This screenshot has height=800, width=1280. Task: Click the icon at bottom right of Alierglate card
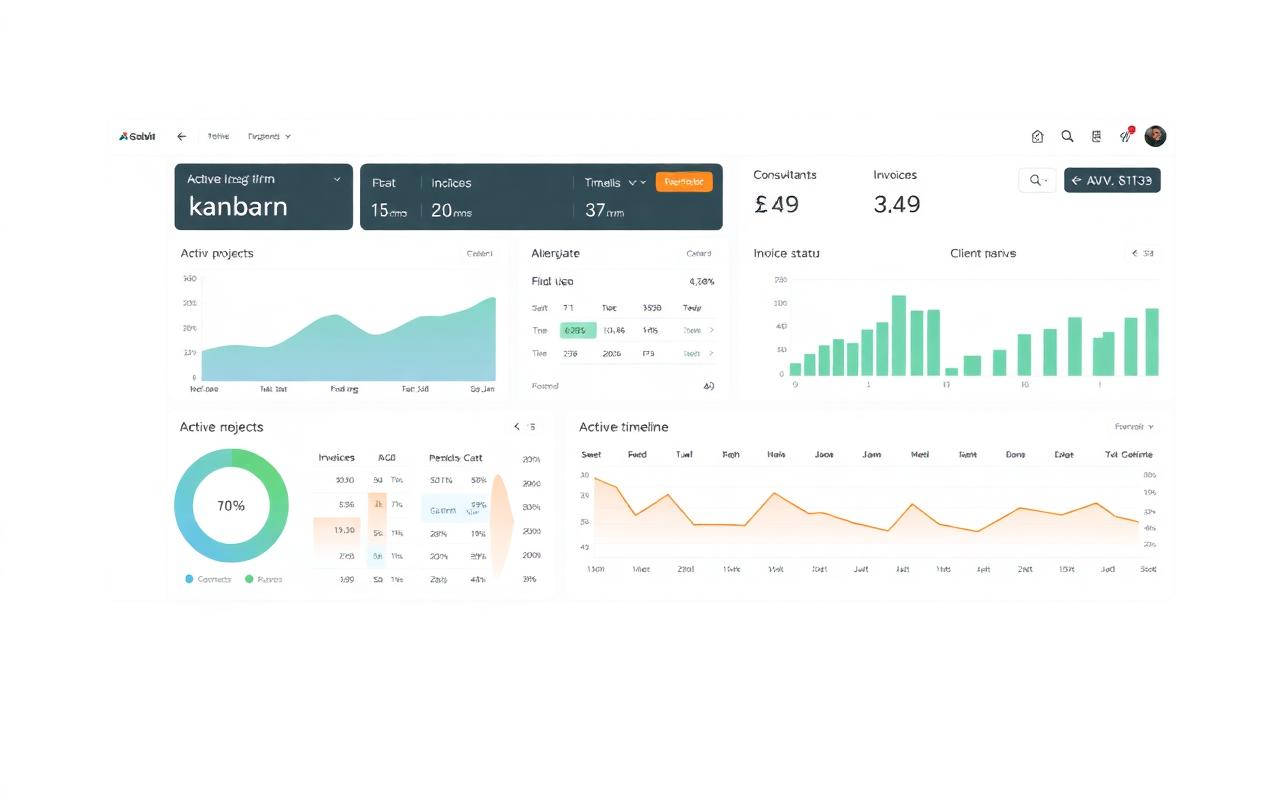pyautogui.click(x=709, y=385)
